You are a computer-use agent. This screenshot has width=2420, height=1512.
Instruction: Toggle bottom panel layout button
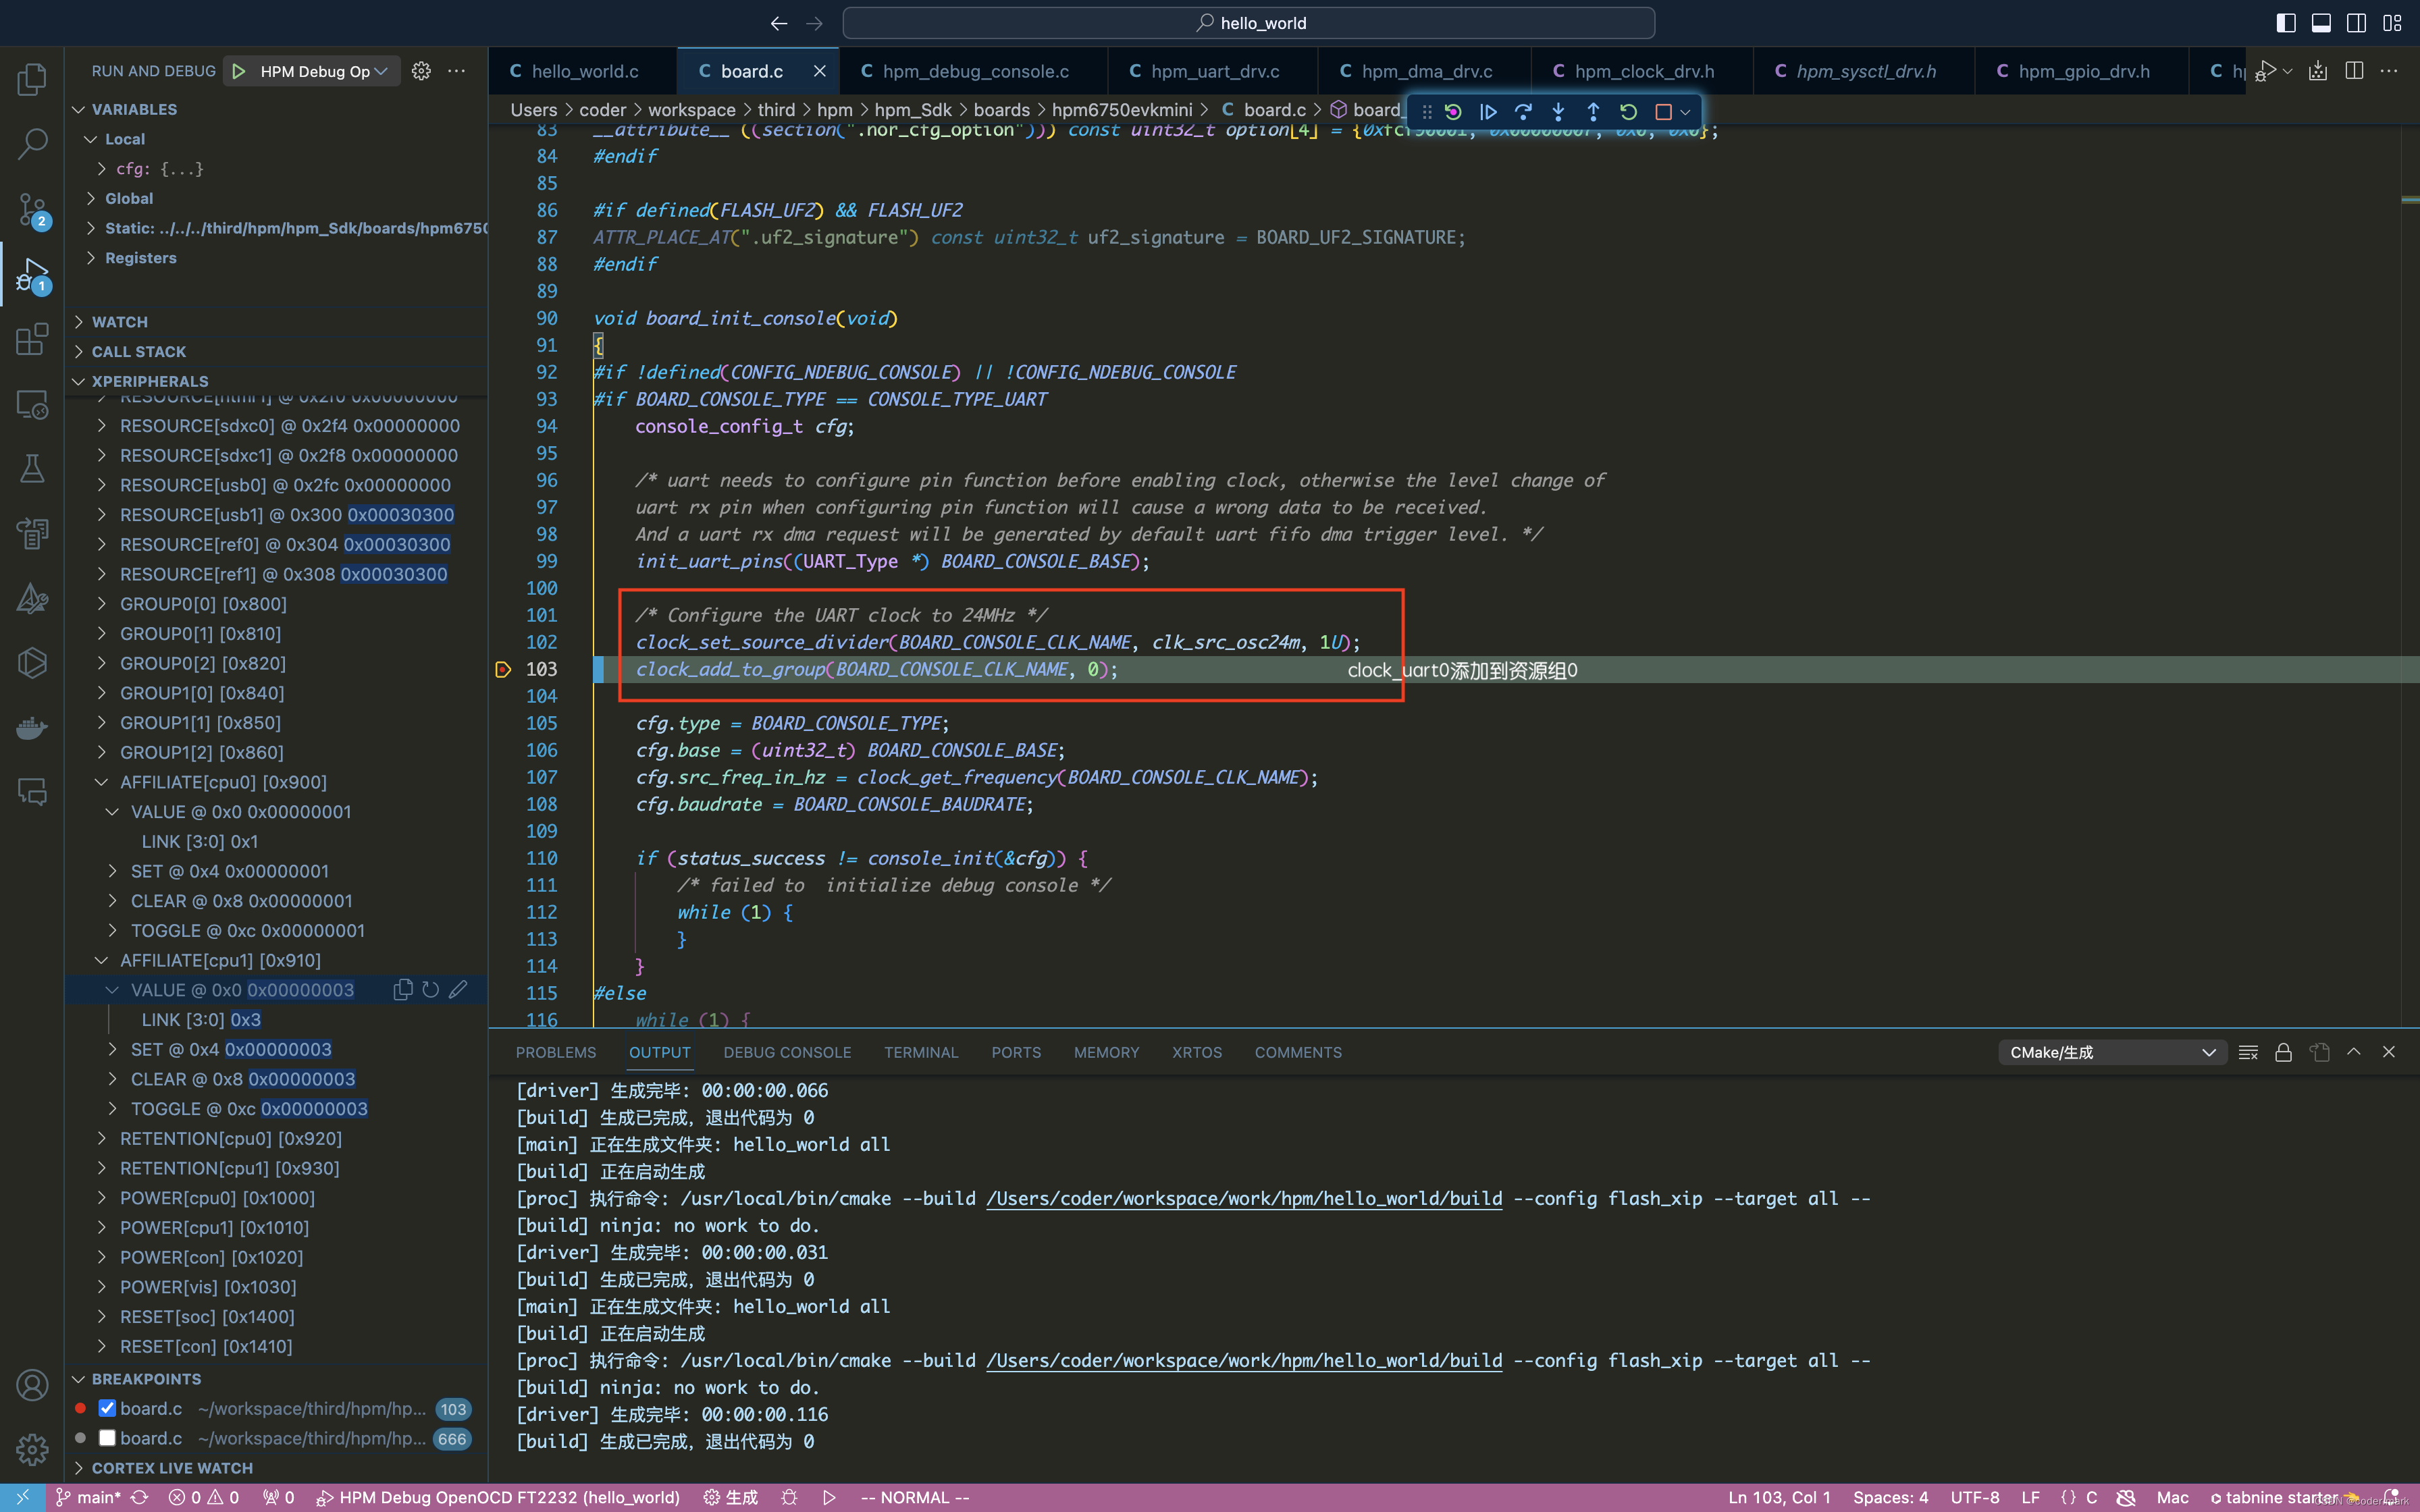2321,23
